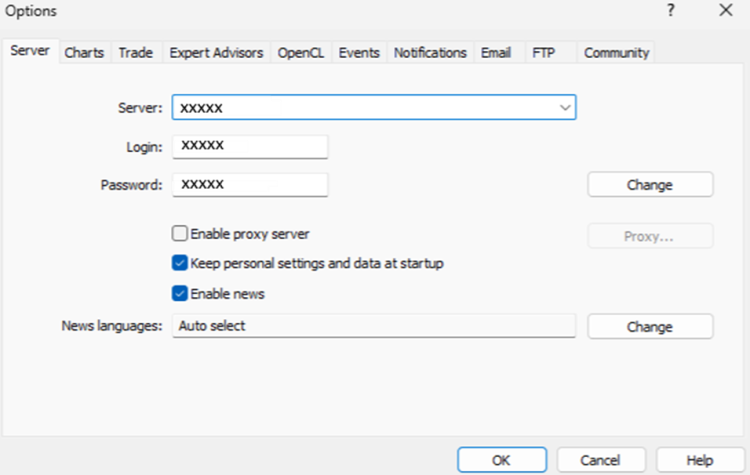Click Change button next to Password
Viewport: 750px width, 475px height.
point(650,185)
